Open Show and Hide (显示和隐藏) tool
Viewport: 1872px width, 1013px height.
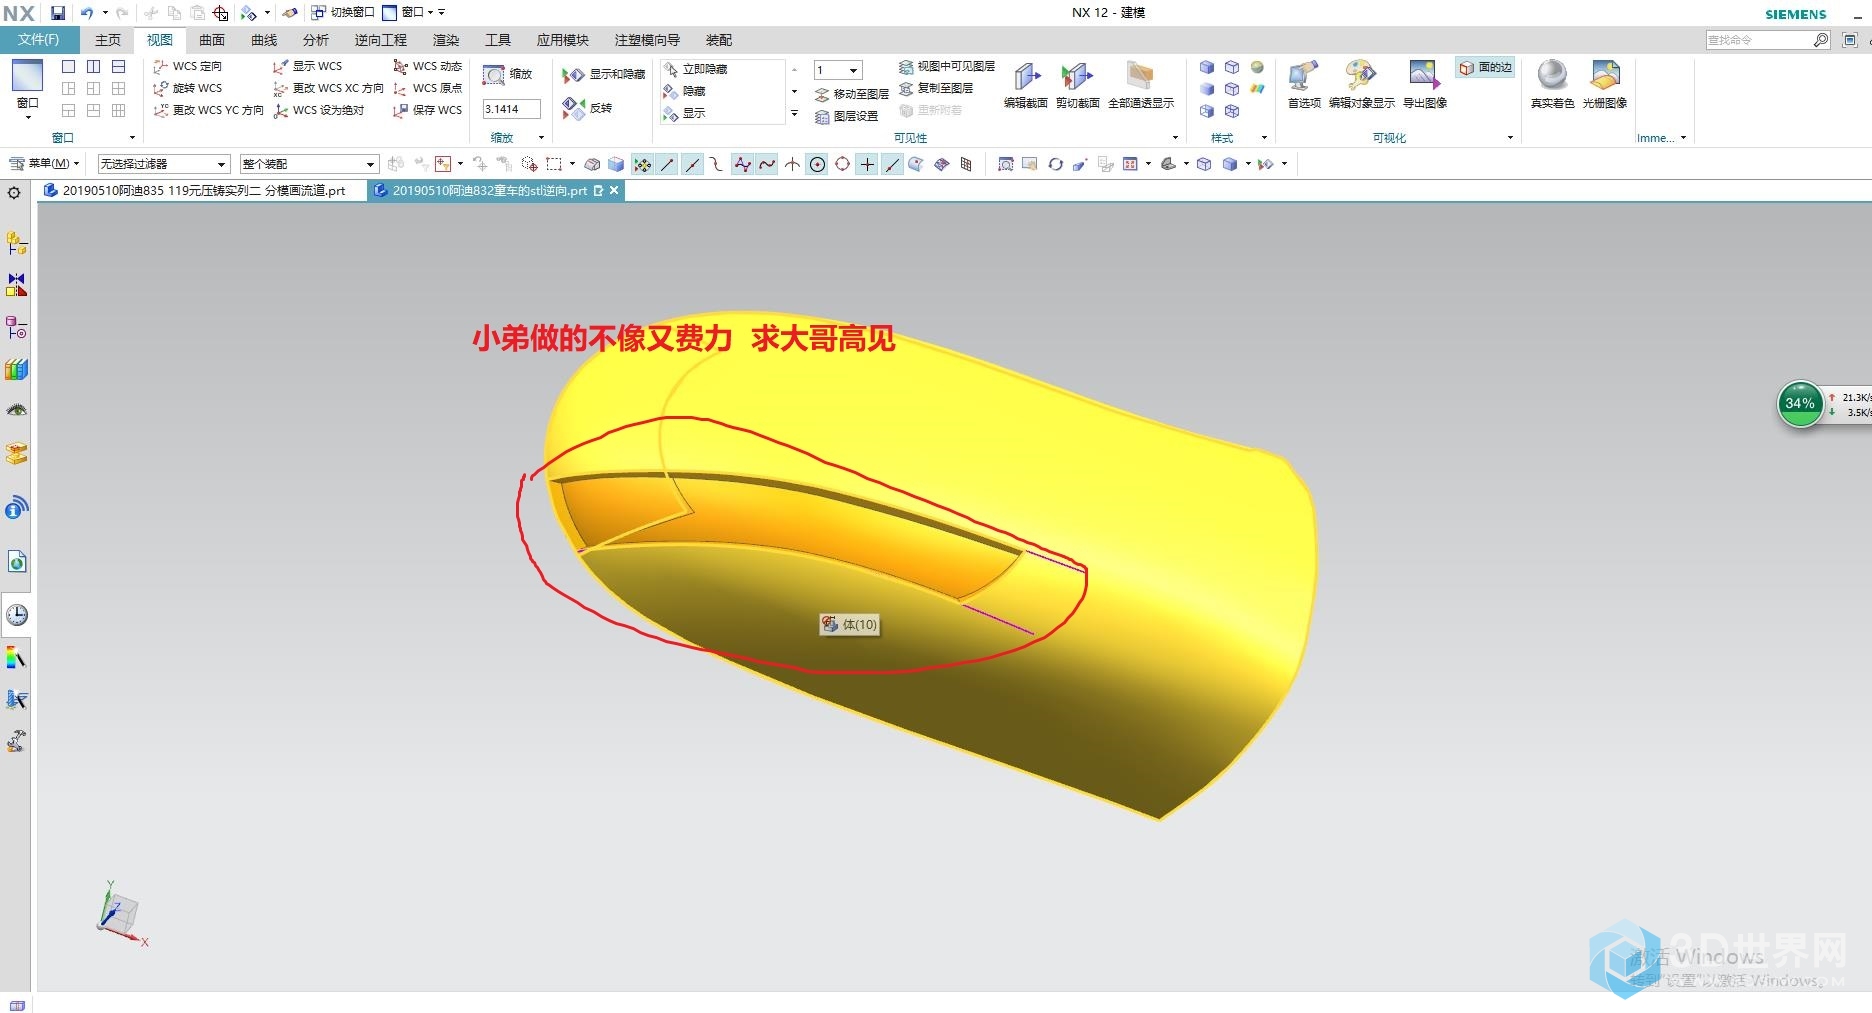click(x=603, y=75)
